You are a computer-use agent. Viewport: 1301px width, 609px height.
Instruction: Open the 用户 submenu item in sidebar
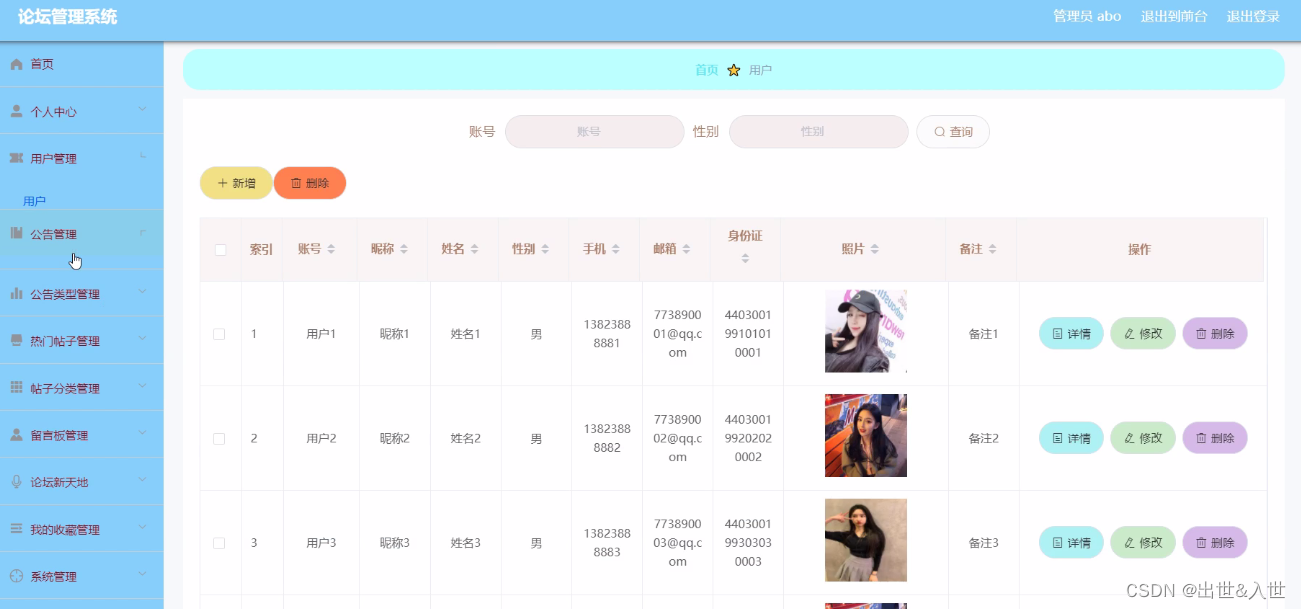tap(35, 201)
